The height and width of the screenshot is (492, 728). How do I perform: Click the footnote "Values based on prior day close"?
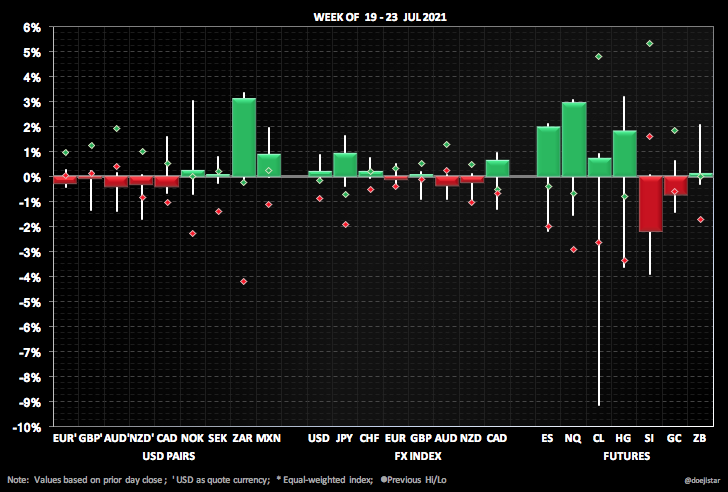click(x=98, y=480)
